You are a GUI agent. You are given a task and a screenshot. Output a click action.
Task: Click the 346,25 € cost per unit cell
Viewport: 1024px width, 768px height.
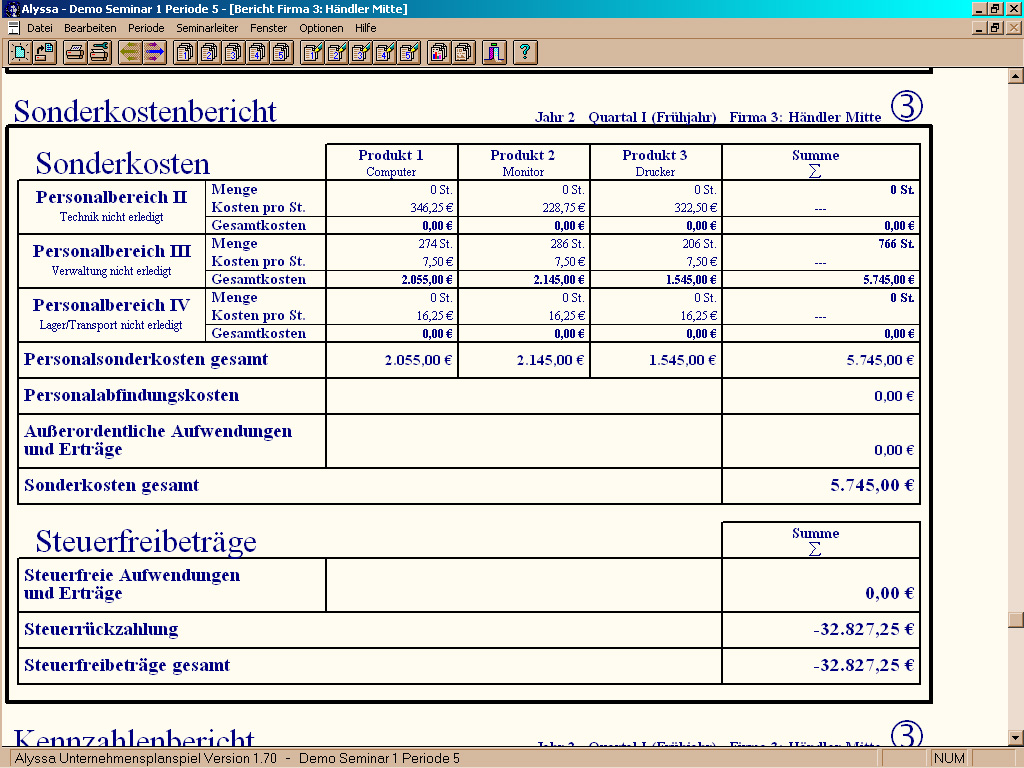click(432, 208)
